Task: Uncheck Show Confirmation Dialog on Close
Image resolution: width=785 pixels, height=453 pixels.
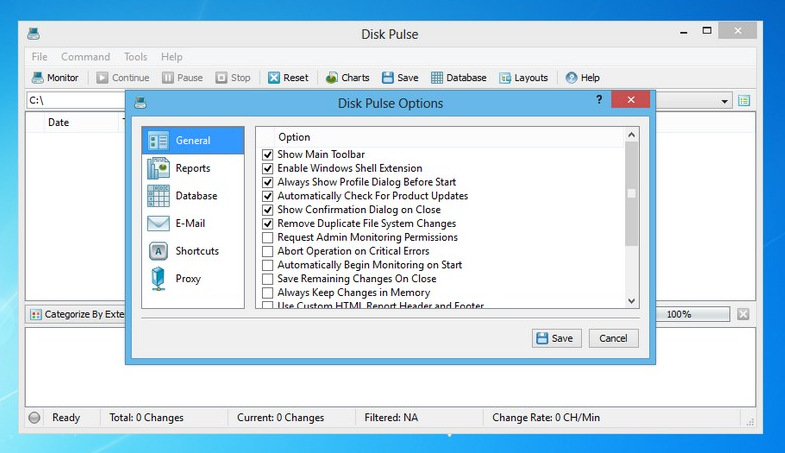Action: 268,210
